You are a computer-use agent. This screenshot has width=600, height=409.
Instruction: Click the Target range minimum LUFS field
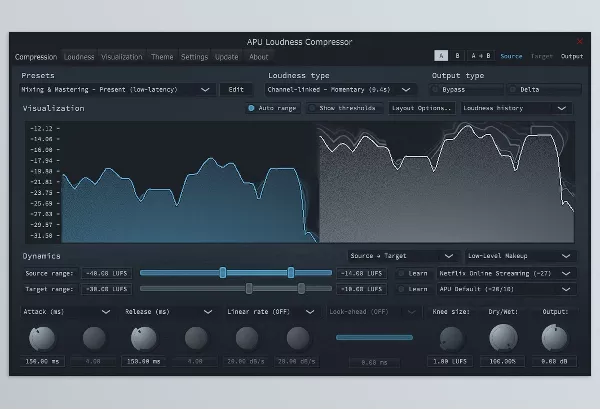[x=107, y=289]
